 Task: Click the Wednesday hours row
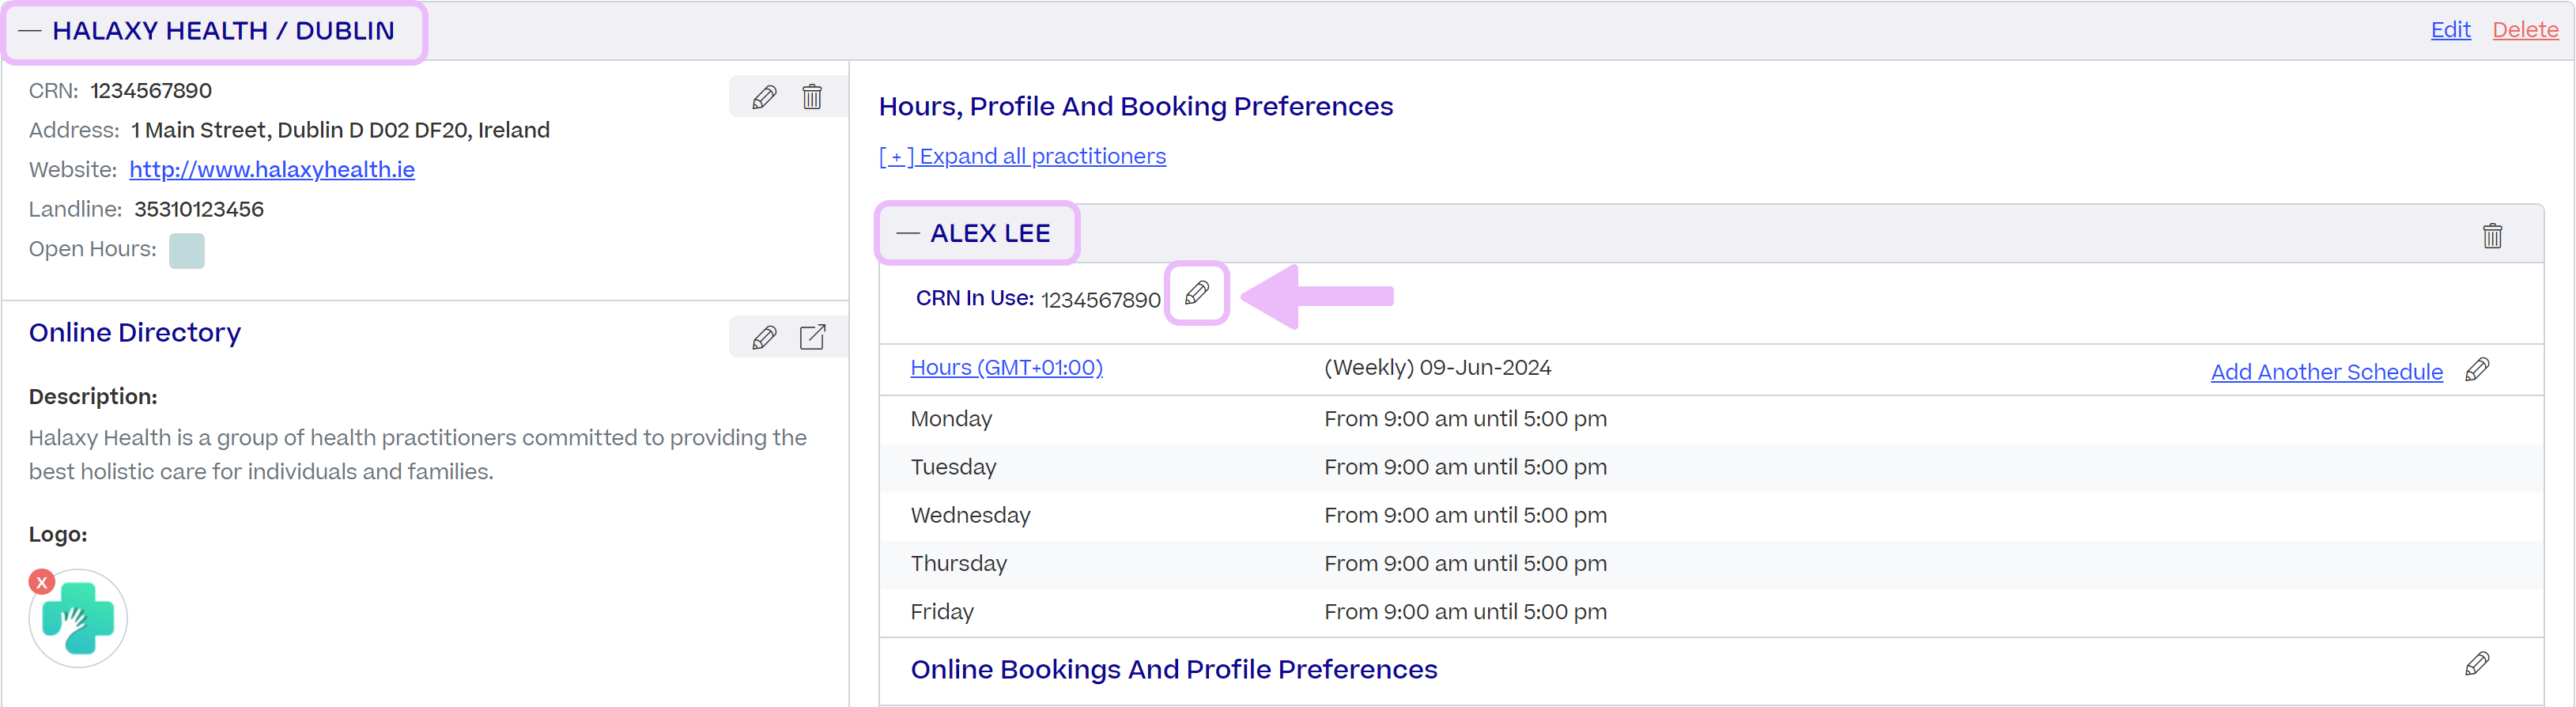click(1711, 516)
